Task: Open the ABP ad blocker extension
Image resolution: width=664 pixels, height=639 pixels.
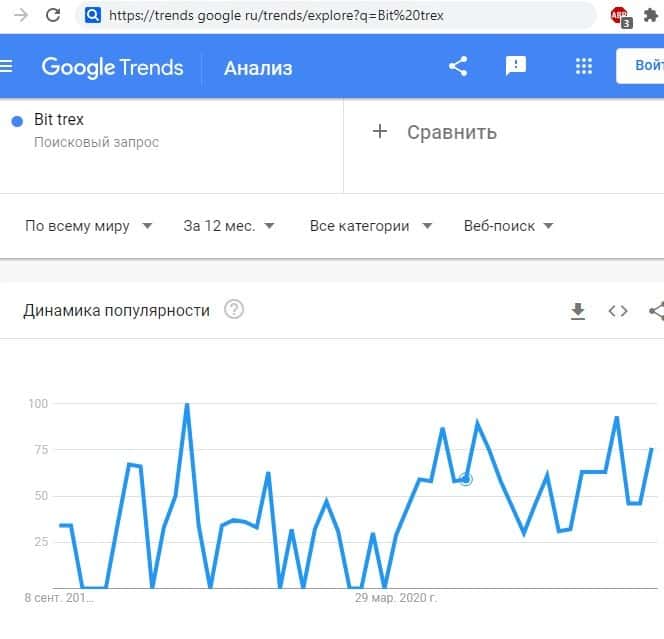Action: tap(619, 16)
